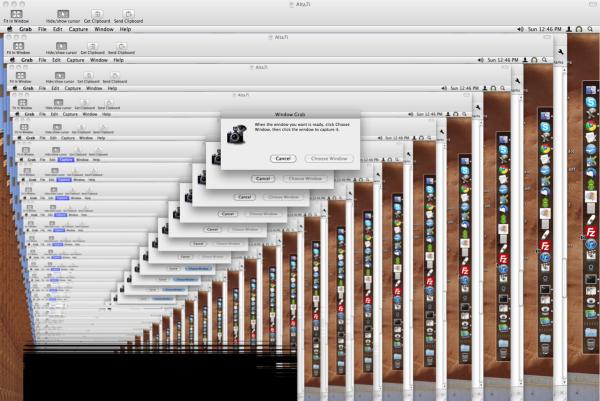
Task: Open the green Adium icon in the largest dock
Action: click(x=591, y=184)
